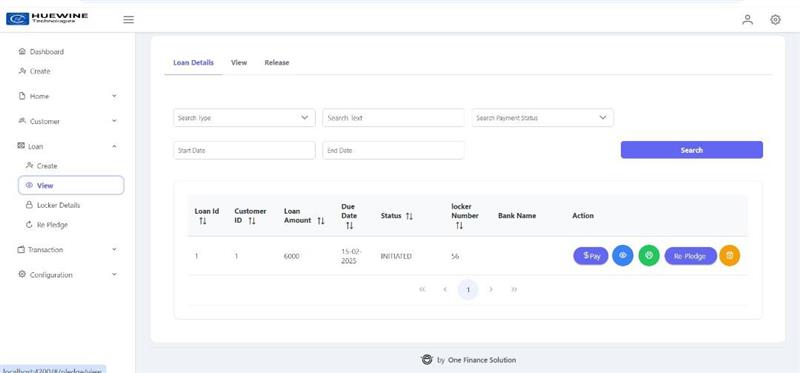Click the green print icon in Action
Screen dimensions: 800x373
(649, 256)
